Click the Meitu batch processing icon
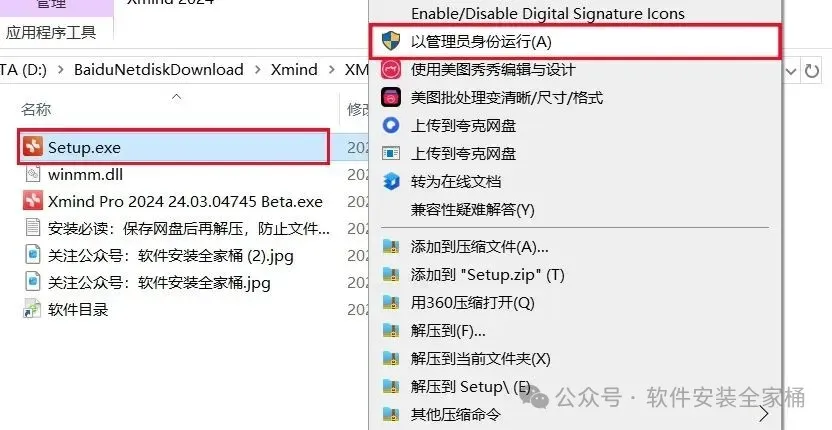 [391, 97]
